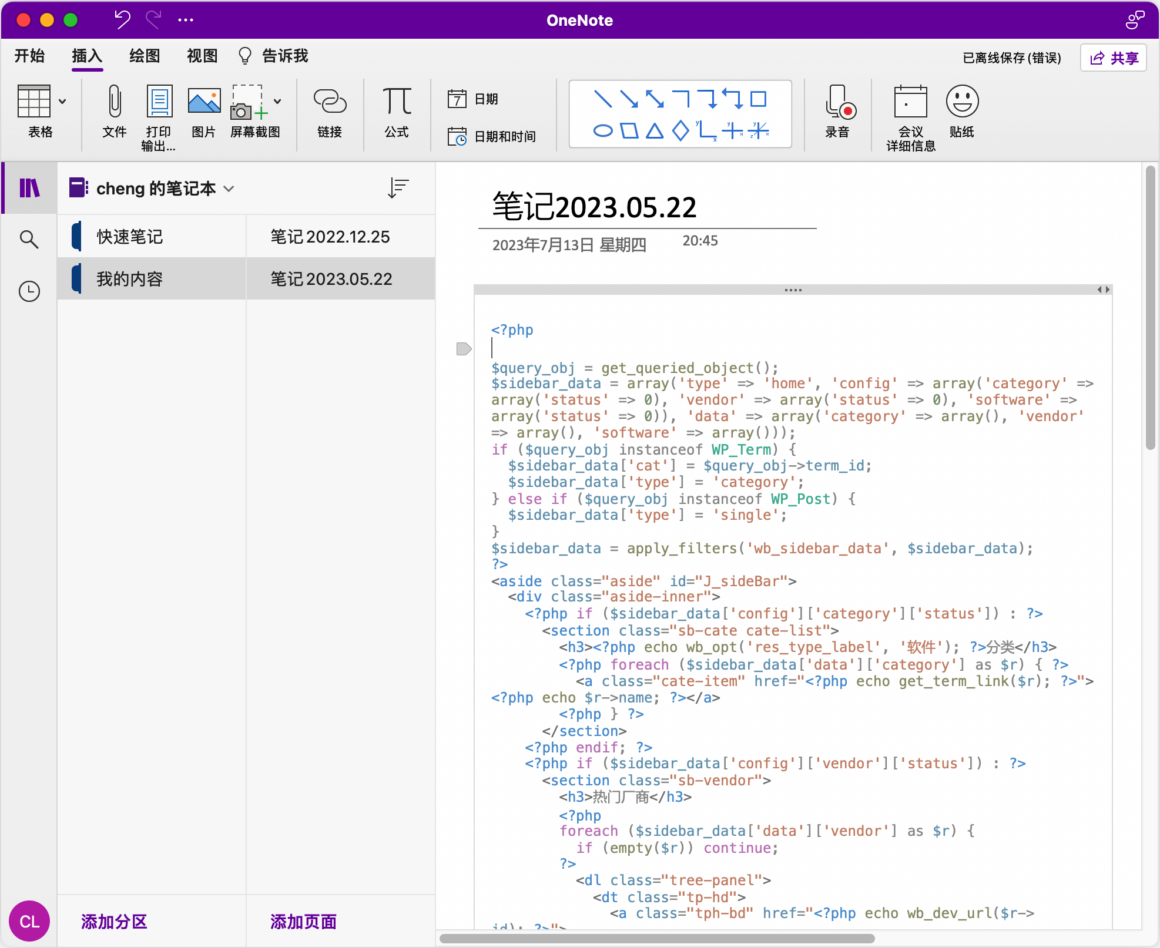Switch to the 开始 tab
This screenshot has height=948, width=1160.
30,56
